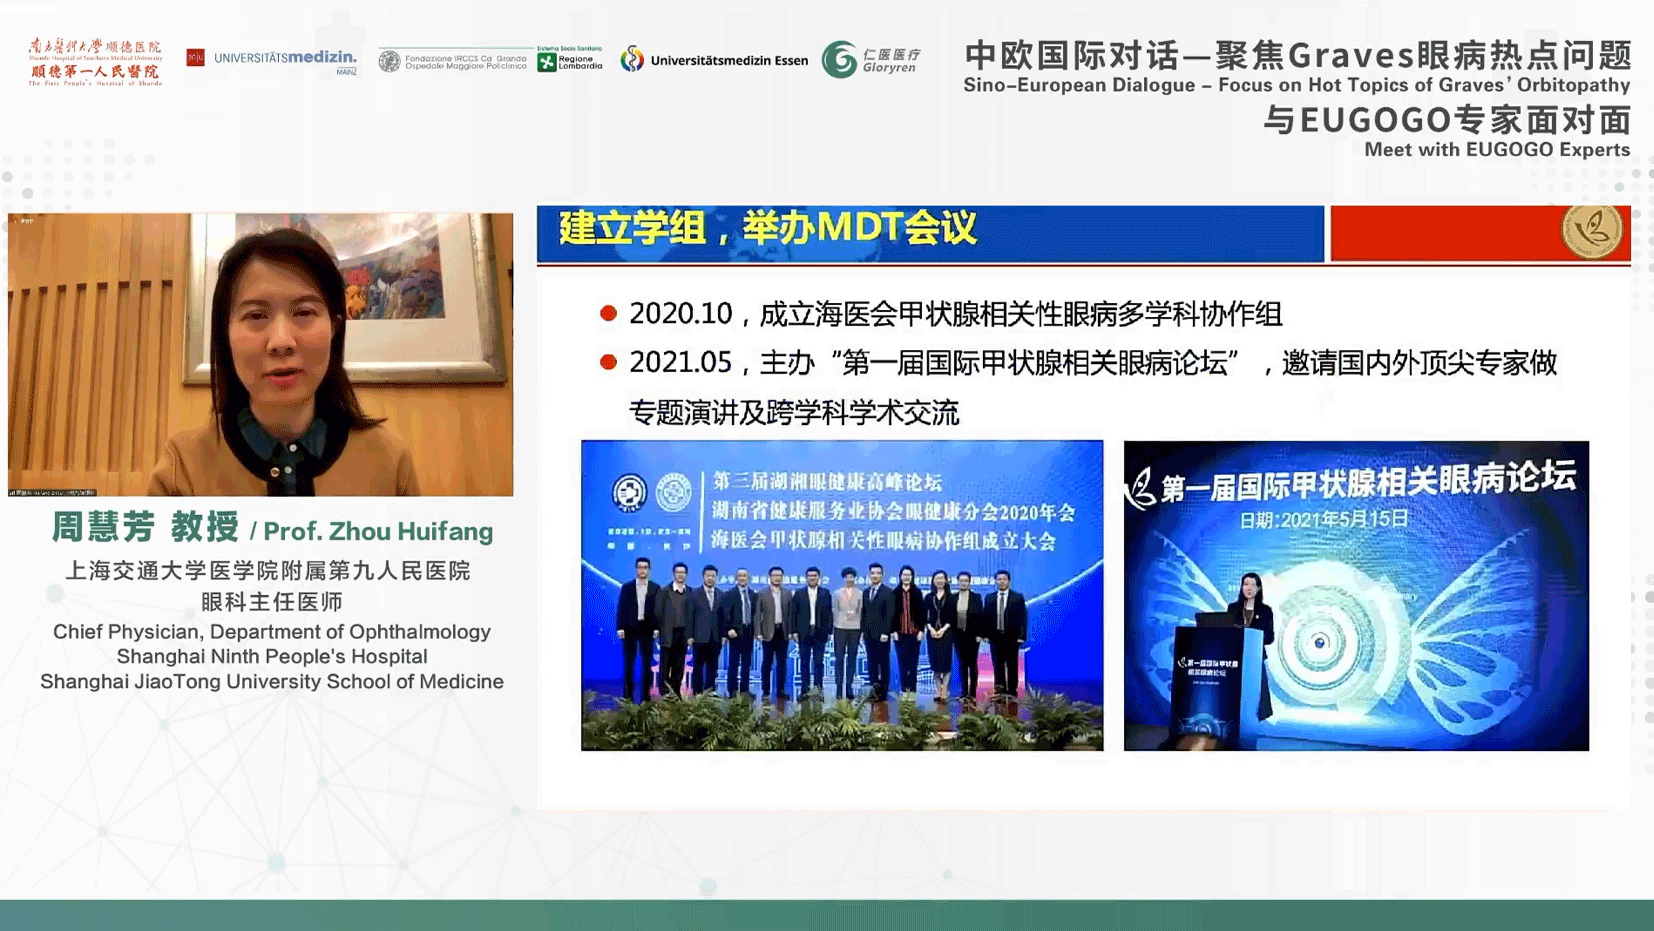Click the Shunde First People's Hospital logo
This screenshot has height=931, width=1654.
click(x=95, y=61)
